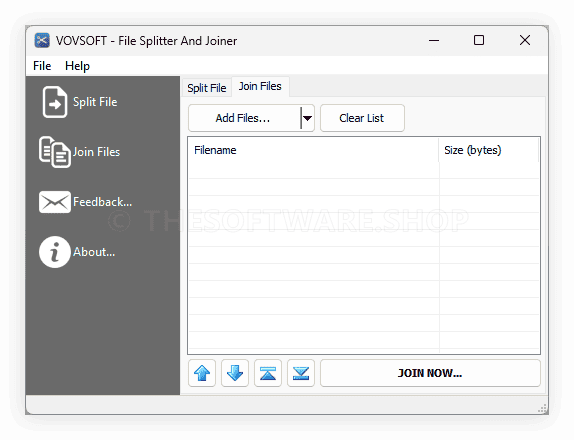This screenshot has height=440, width=574.
Task: Click the JOIN NOW button
Action: pos(430,373)
